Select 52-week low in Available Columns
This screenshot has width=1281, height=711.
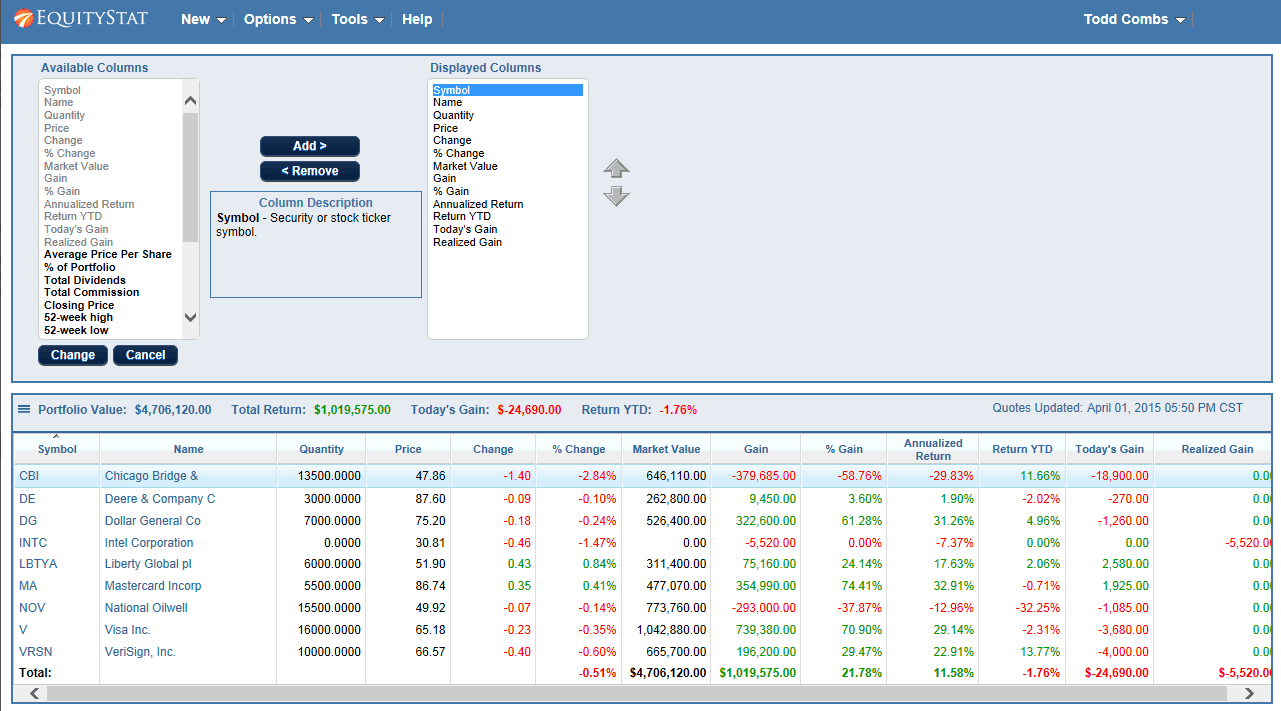77,330
